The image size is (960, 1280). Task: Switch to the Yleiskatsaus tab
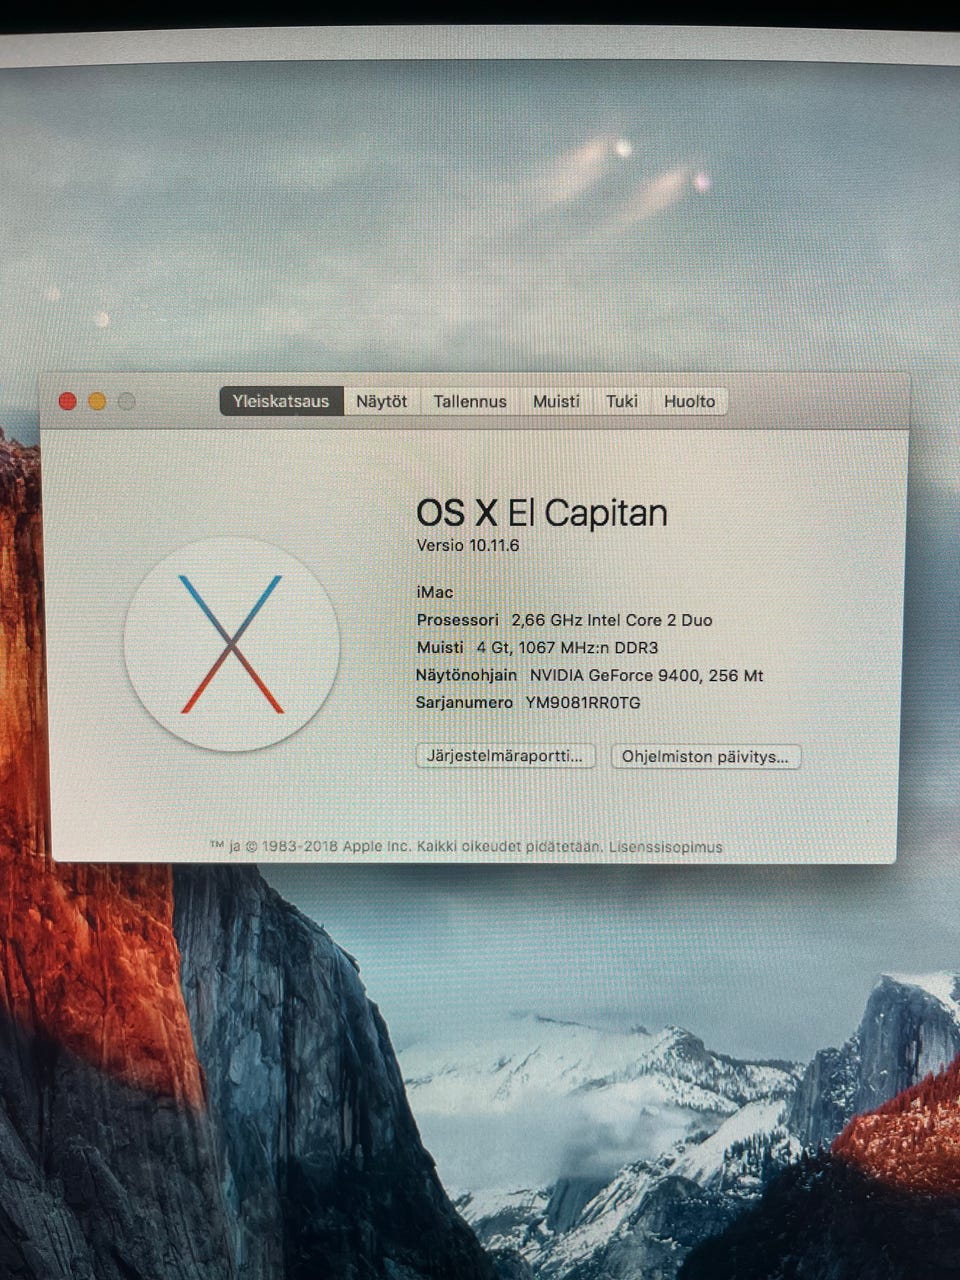(281, 401)
